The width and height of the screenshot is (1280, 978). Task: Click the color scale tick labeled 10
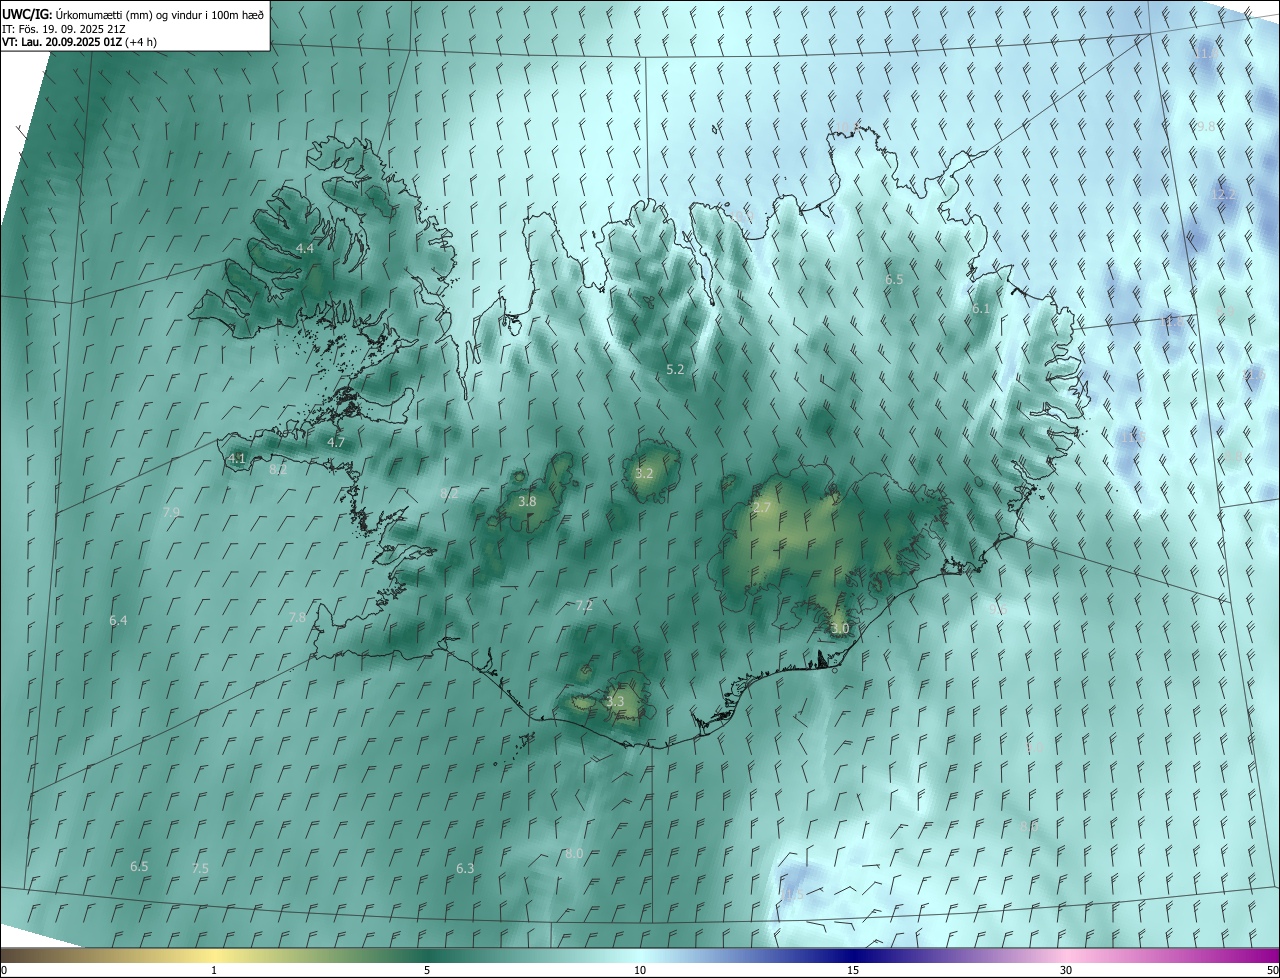click(640, 970)
